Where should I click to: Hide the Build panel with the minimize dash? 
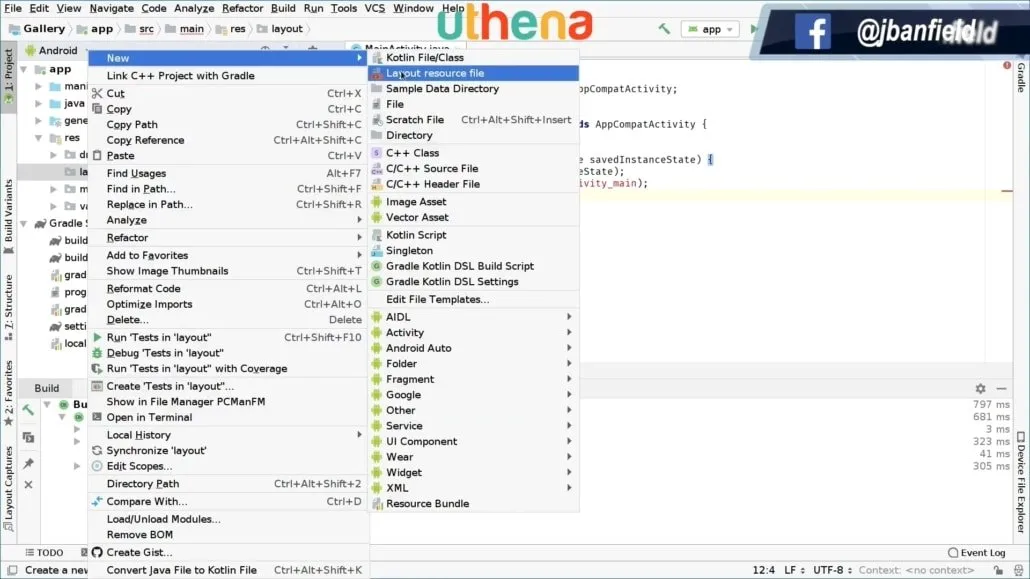pos(1001,388)
